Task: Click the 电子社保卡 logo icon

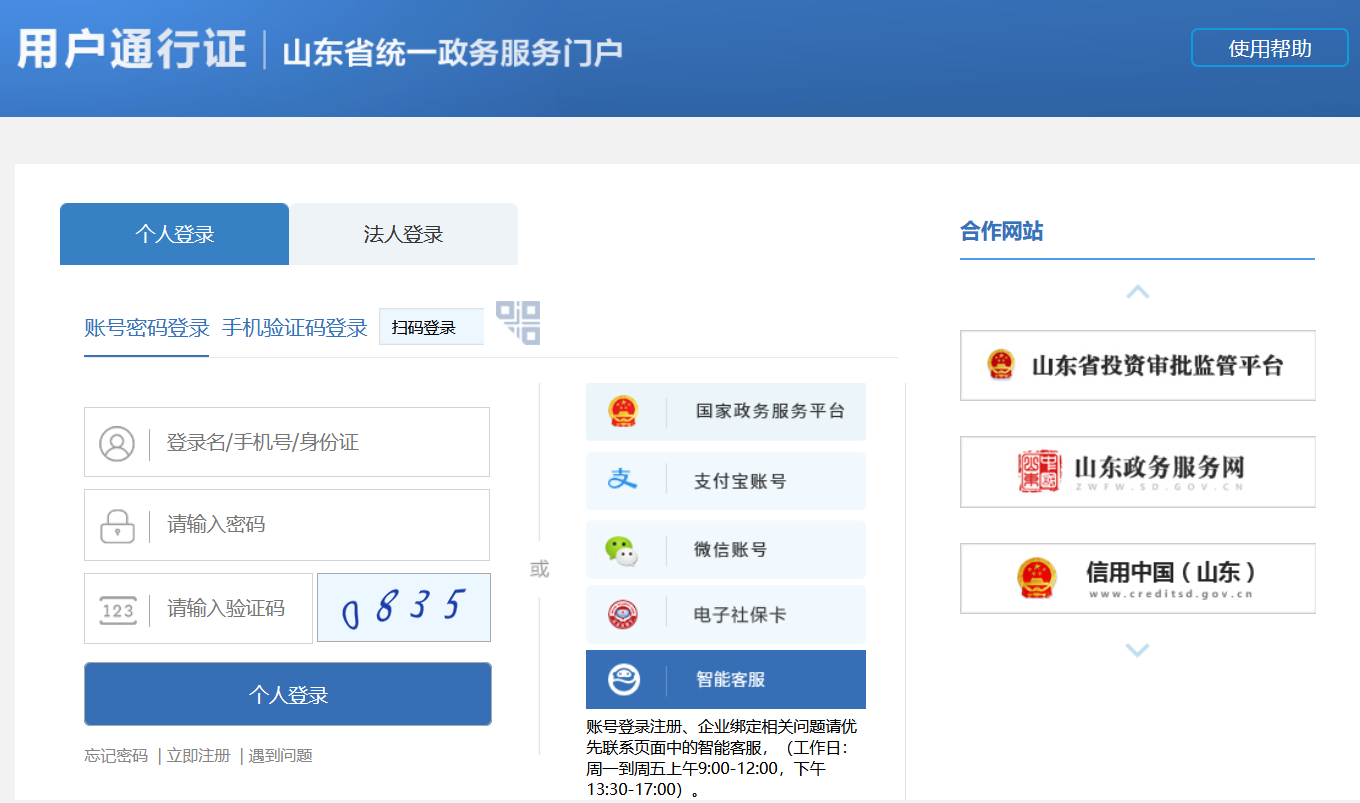Action: coord(623,614)
